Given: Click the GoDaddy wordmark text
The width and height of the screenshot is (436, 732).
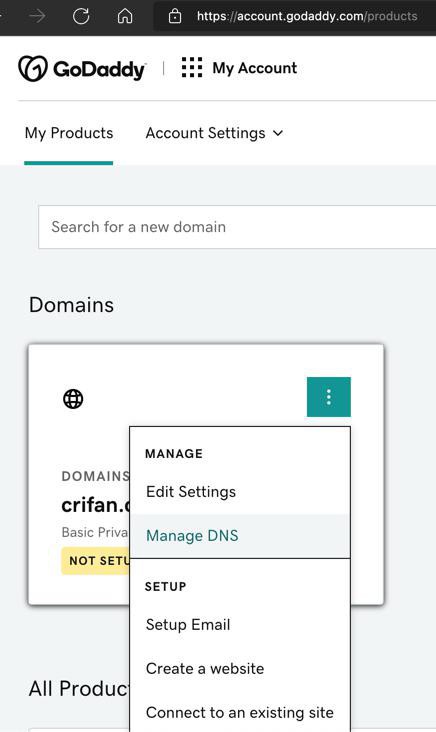Looking at the screenshot, I should [99, 70].
